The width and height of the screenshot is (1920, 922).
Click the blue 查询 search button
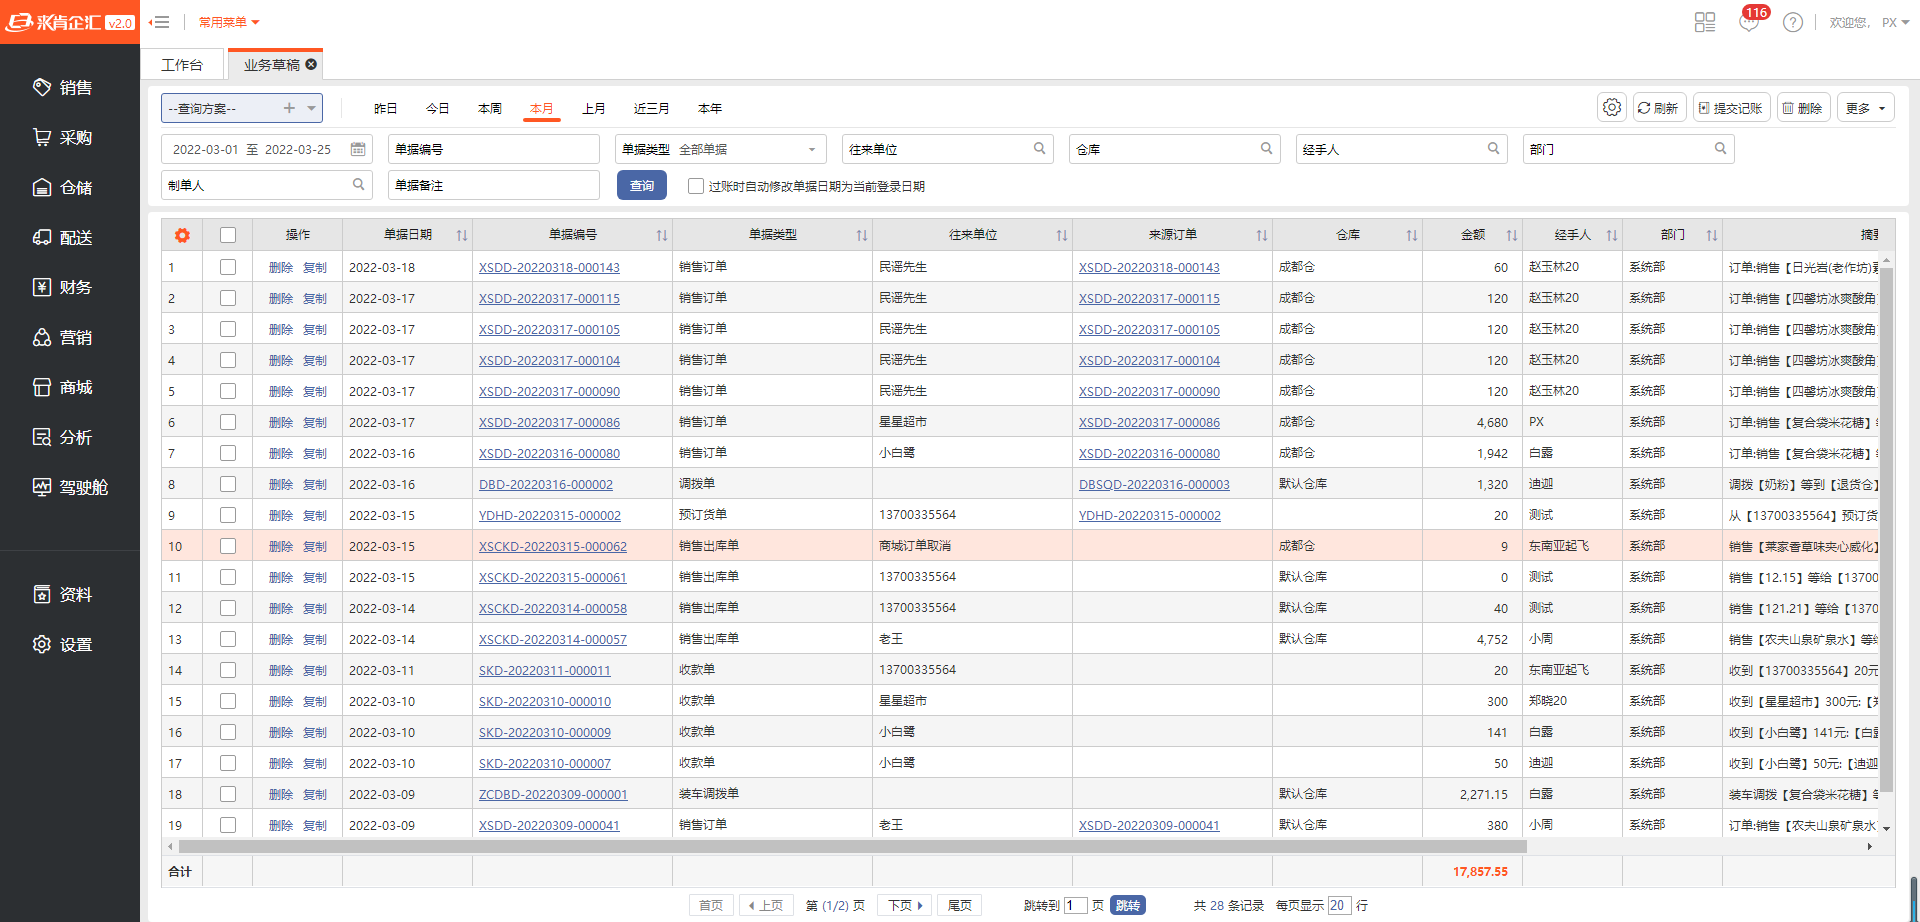[642, 186]
